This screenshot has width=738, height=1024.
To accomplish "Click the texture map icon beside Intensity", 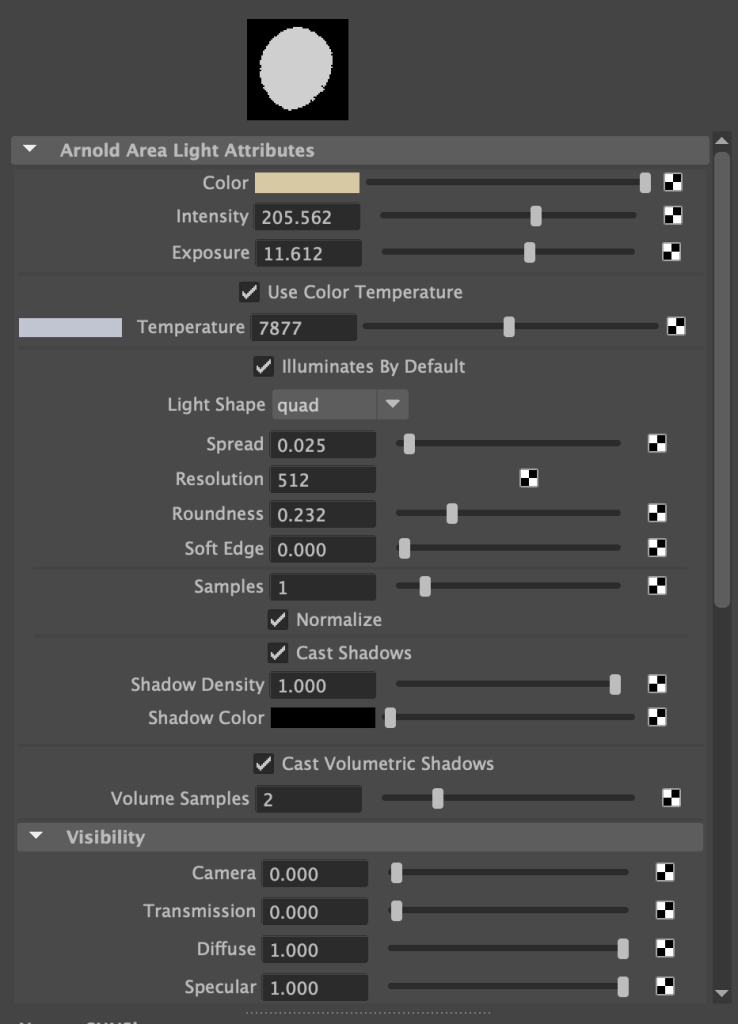I will 672,216.
